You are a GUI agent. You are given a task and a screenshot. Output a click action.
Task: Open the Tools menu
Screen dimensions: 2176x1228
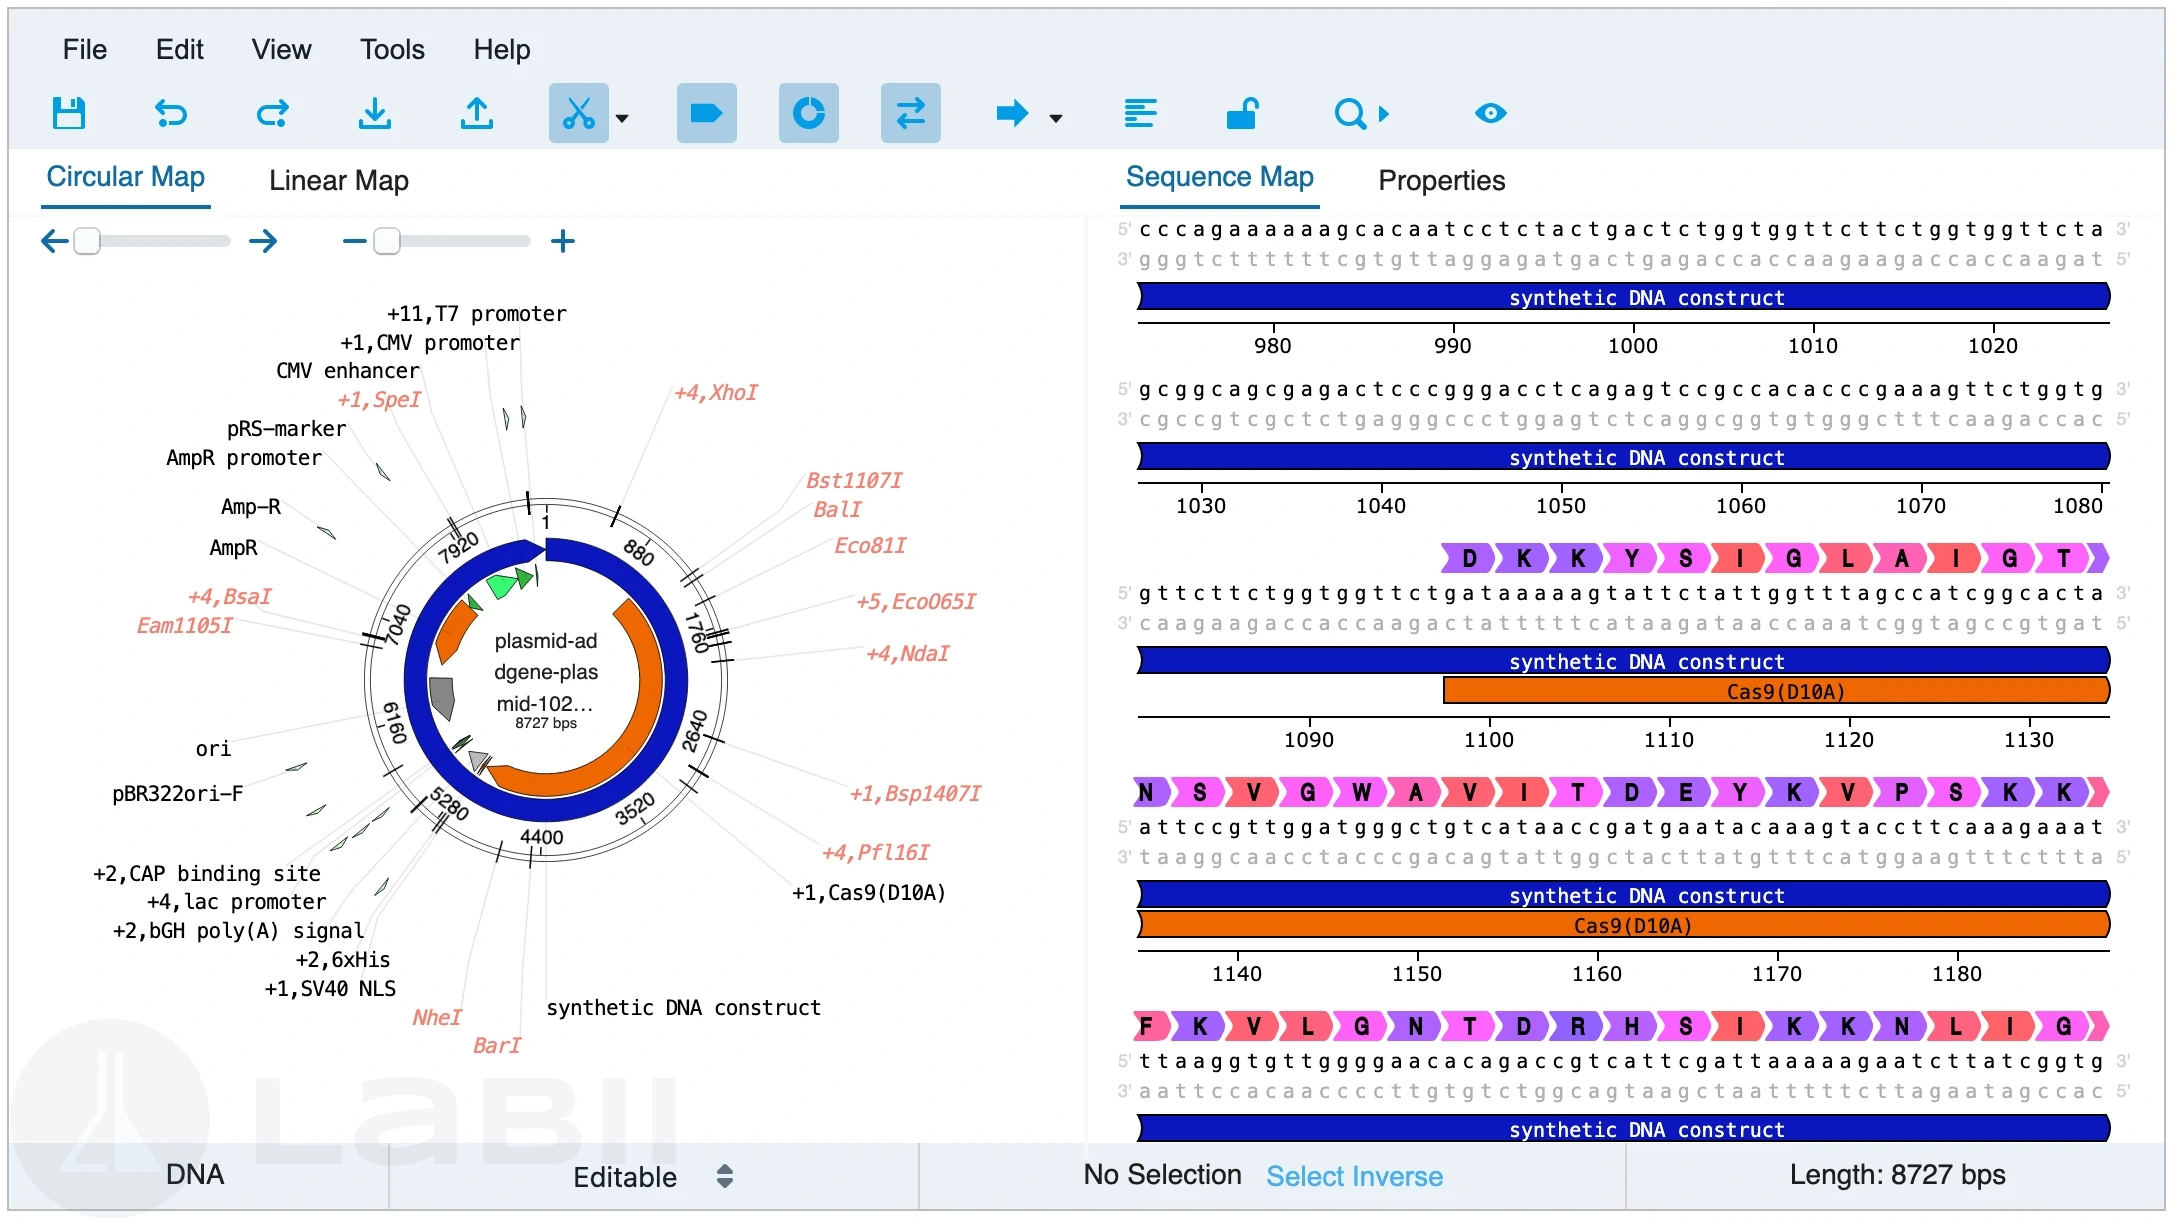click(x=392, y=49)
